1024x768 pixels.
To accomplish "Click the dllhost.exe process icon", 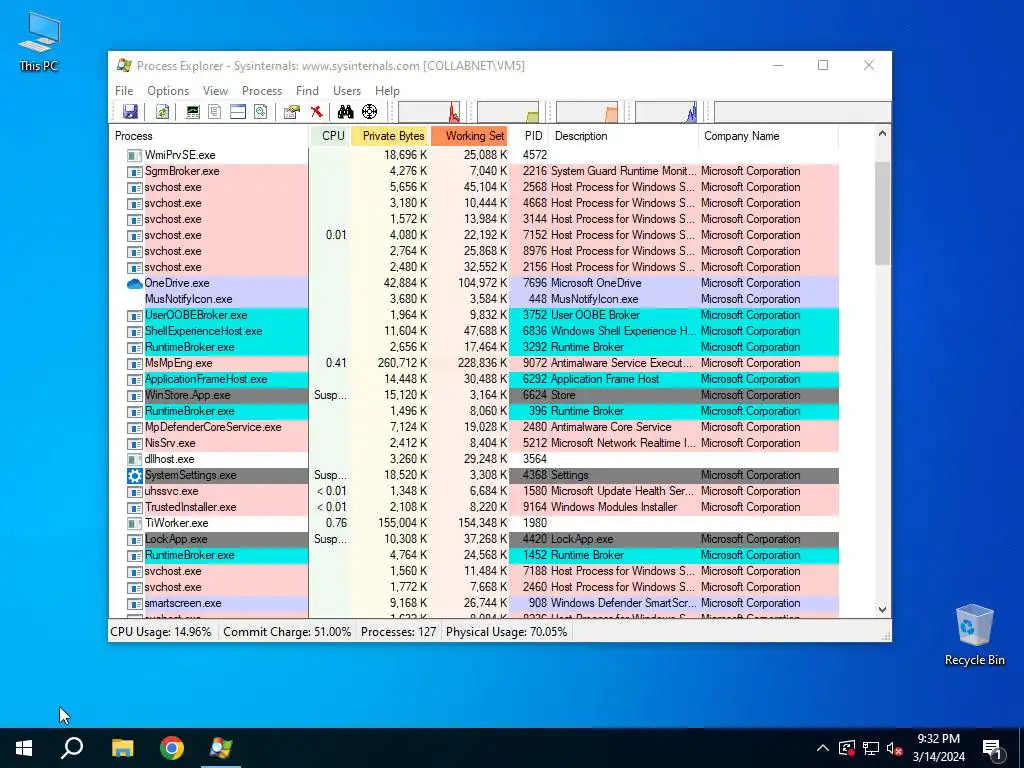I will (135, 460).
